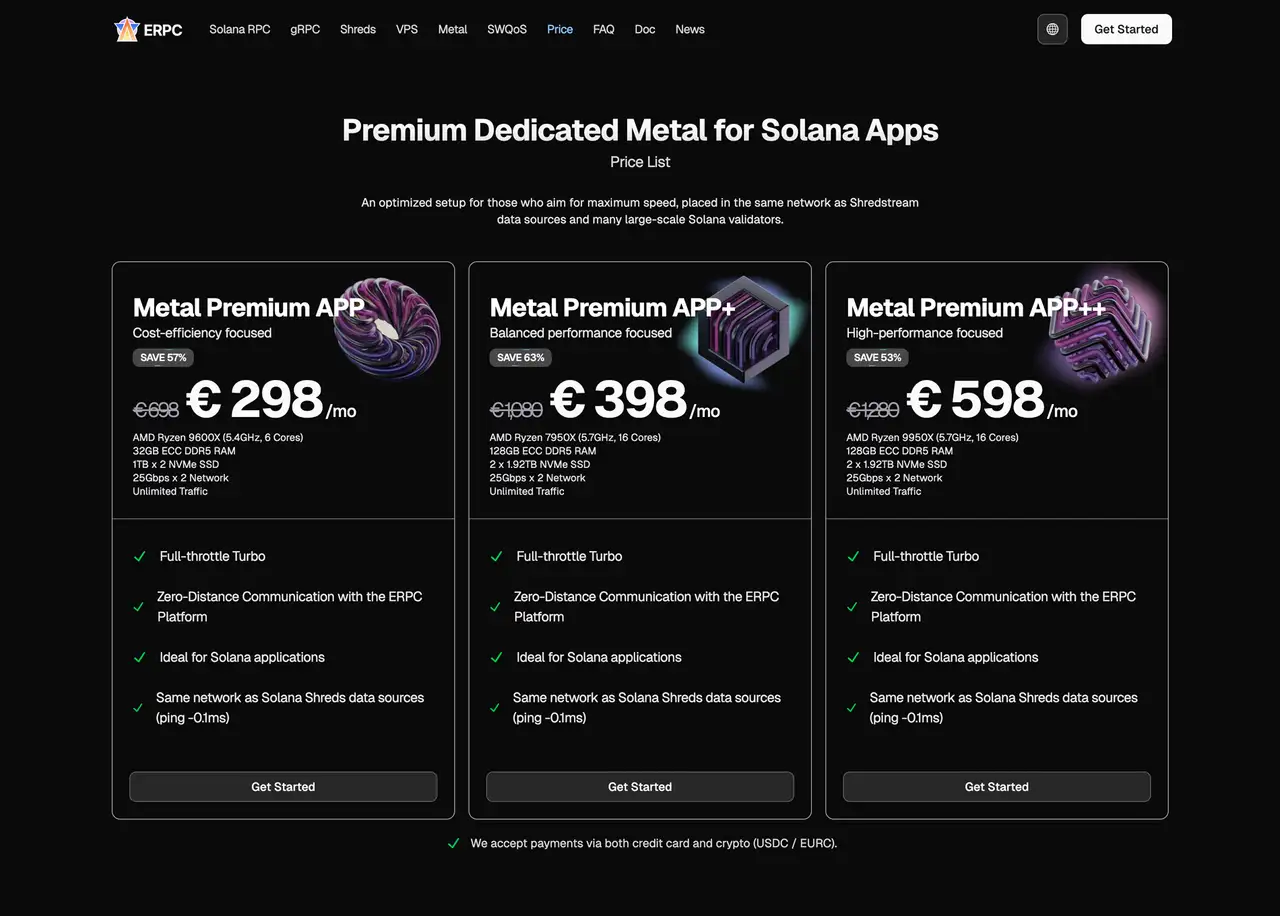Click the top-right Get Started button

tap(1126, 29)
